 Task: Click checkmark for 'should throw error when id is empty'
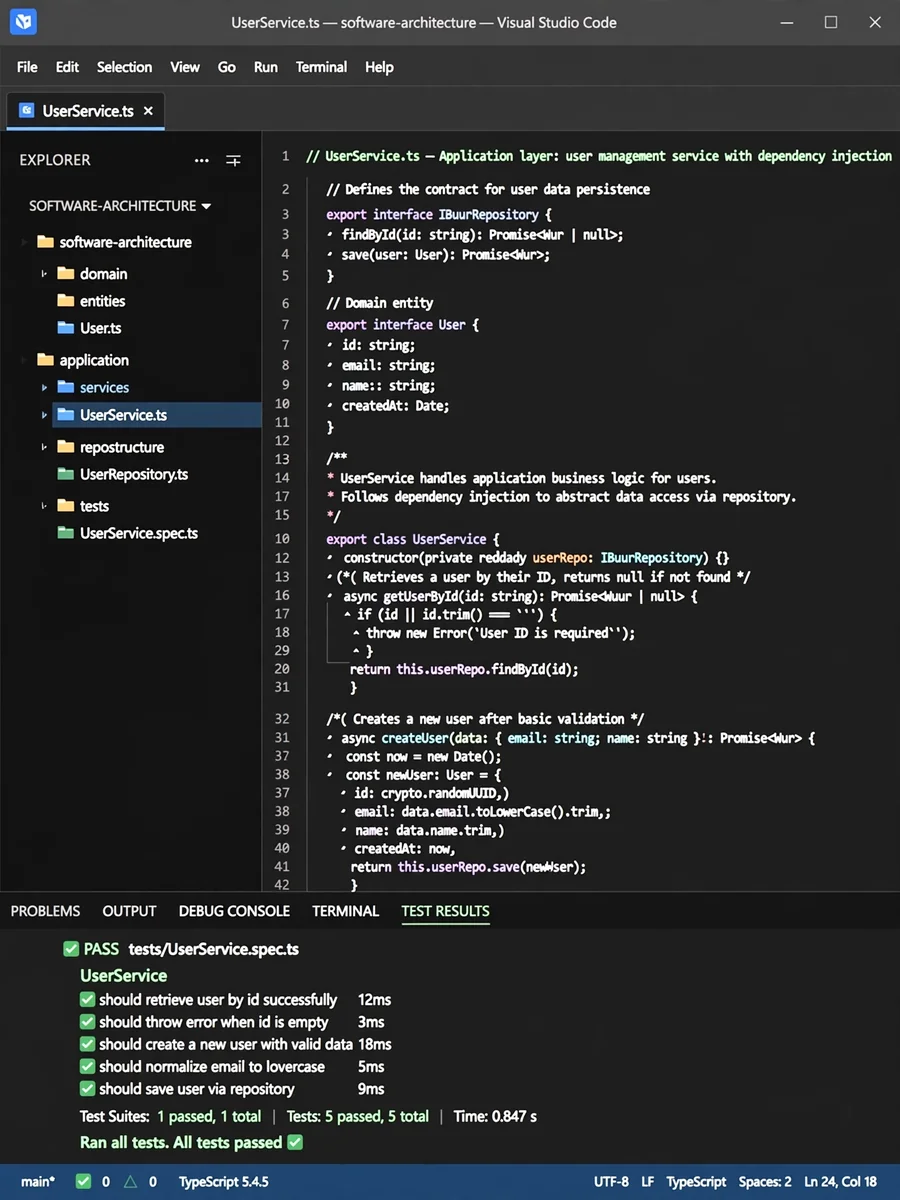click(x=88, y=1022)
